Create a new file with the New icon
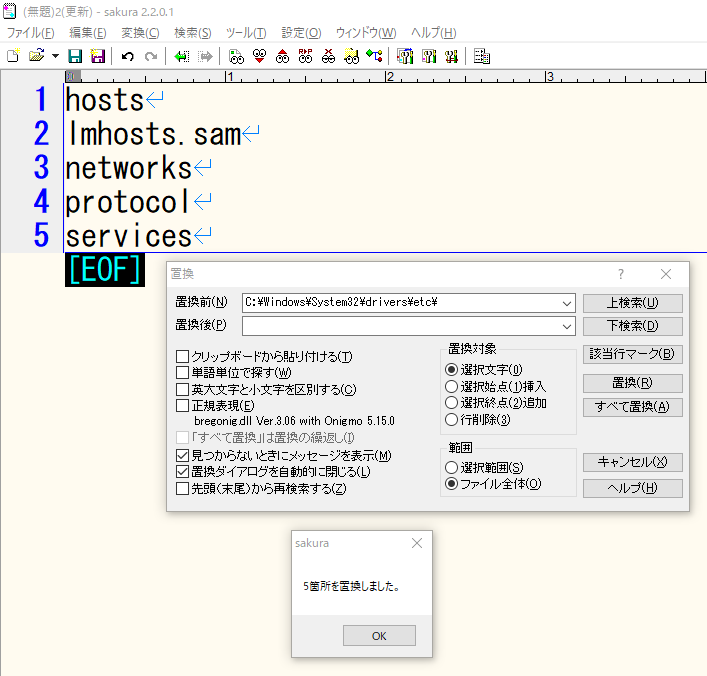The width and height of the screenshot is (707, 676). (14, 56)
